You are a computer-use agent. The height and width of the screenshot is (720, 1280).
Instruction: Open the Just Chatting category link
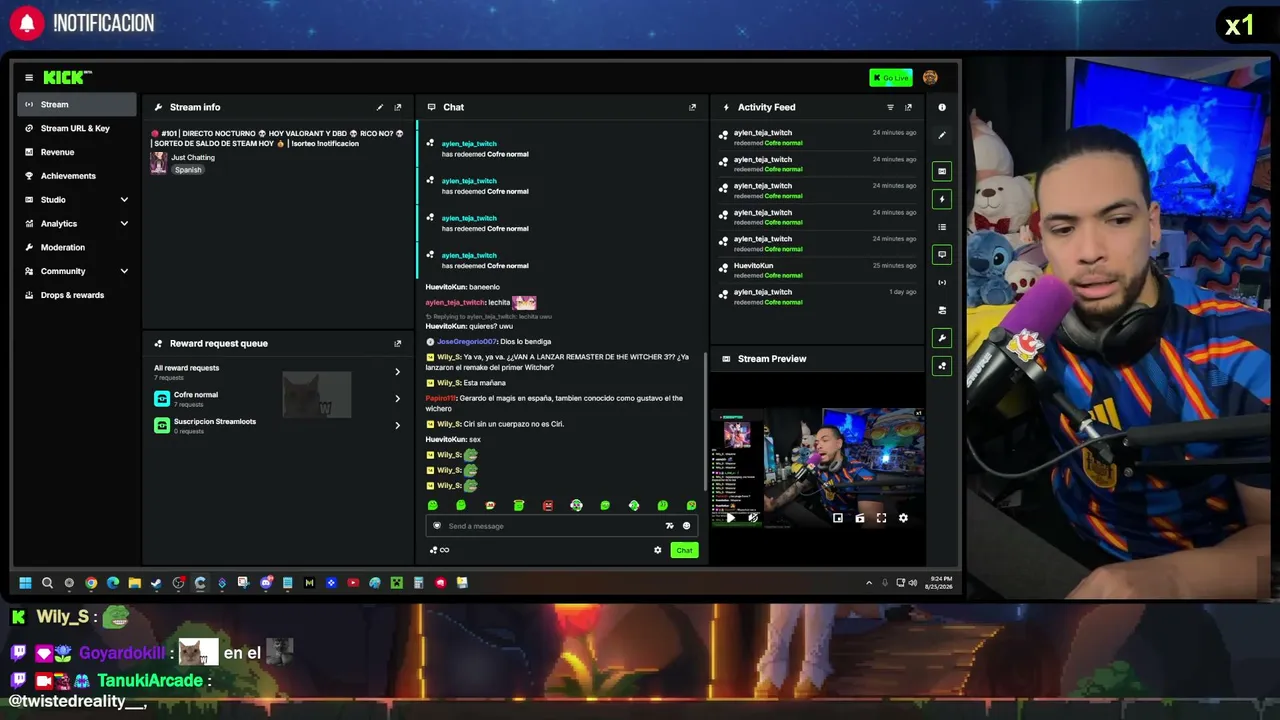pos(193,157)
